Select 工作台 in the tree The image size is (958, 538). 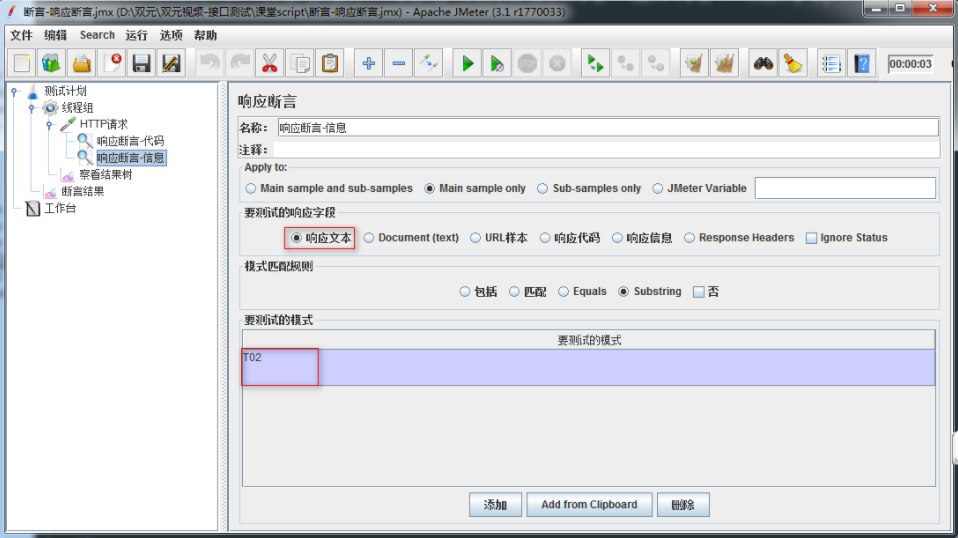[60, 208]
